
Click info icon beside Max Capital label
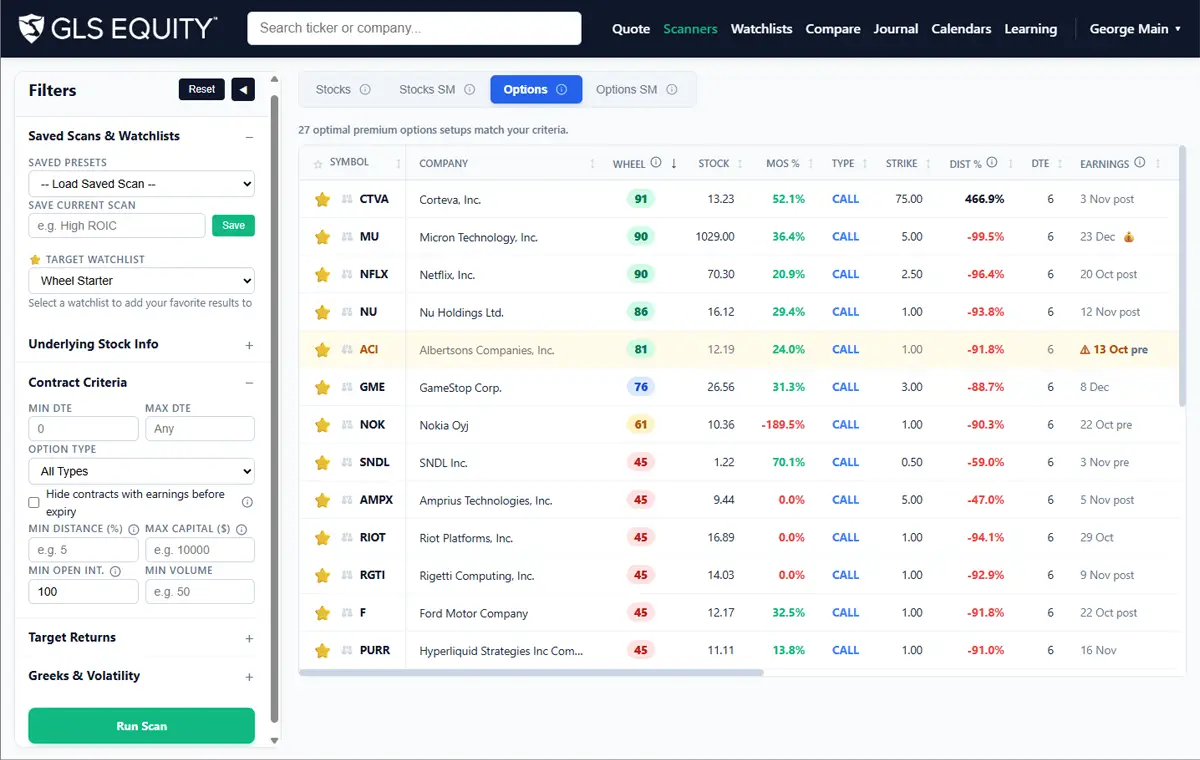pos(242,529)
